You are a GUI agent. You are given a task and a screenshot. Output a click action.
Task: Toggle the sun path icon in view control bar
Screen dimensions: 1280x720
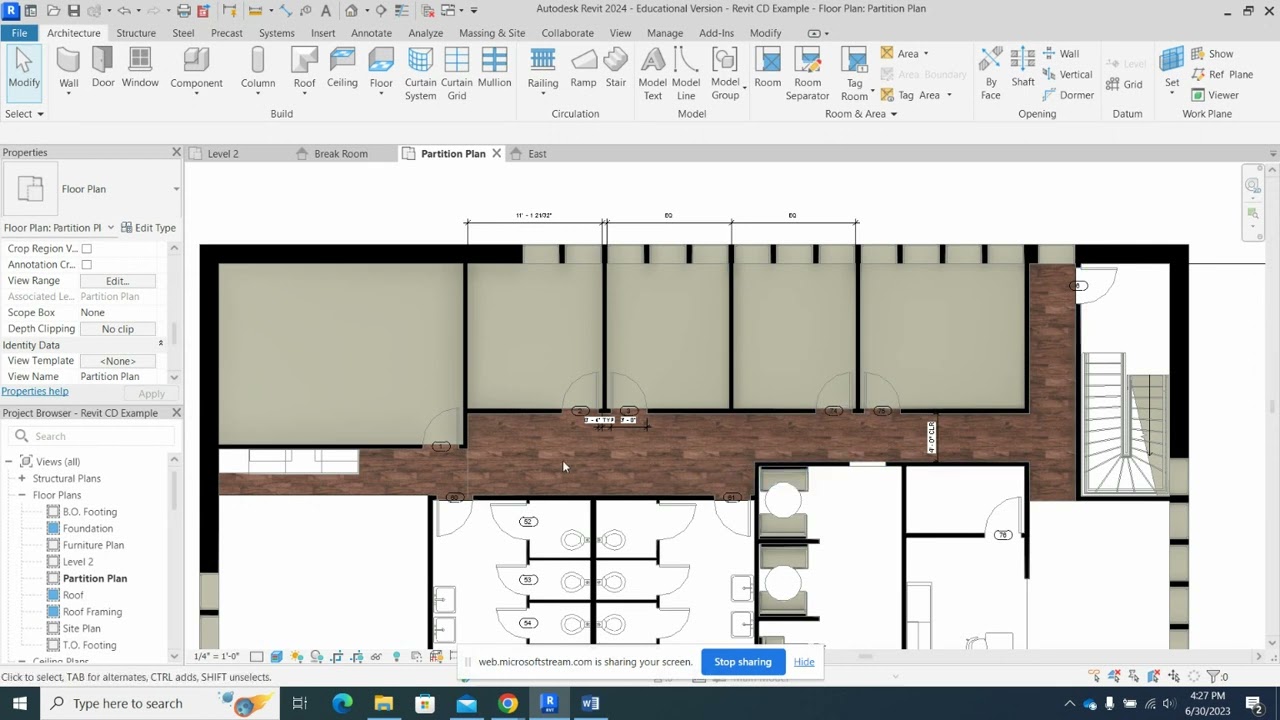click(297, 657)
